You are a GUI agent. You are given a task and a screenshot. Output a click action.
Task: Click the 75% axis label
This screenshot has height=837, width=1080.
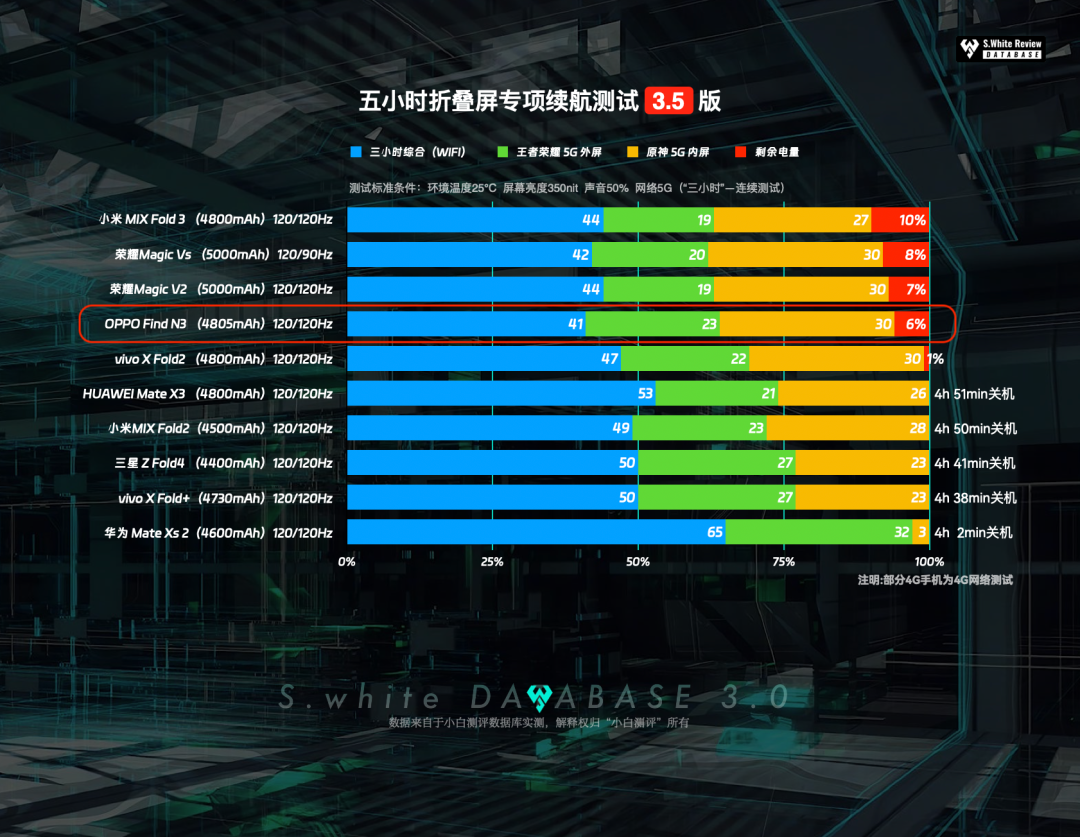coord(783,561)
